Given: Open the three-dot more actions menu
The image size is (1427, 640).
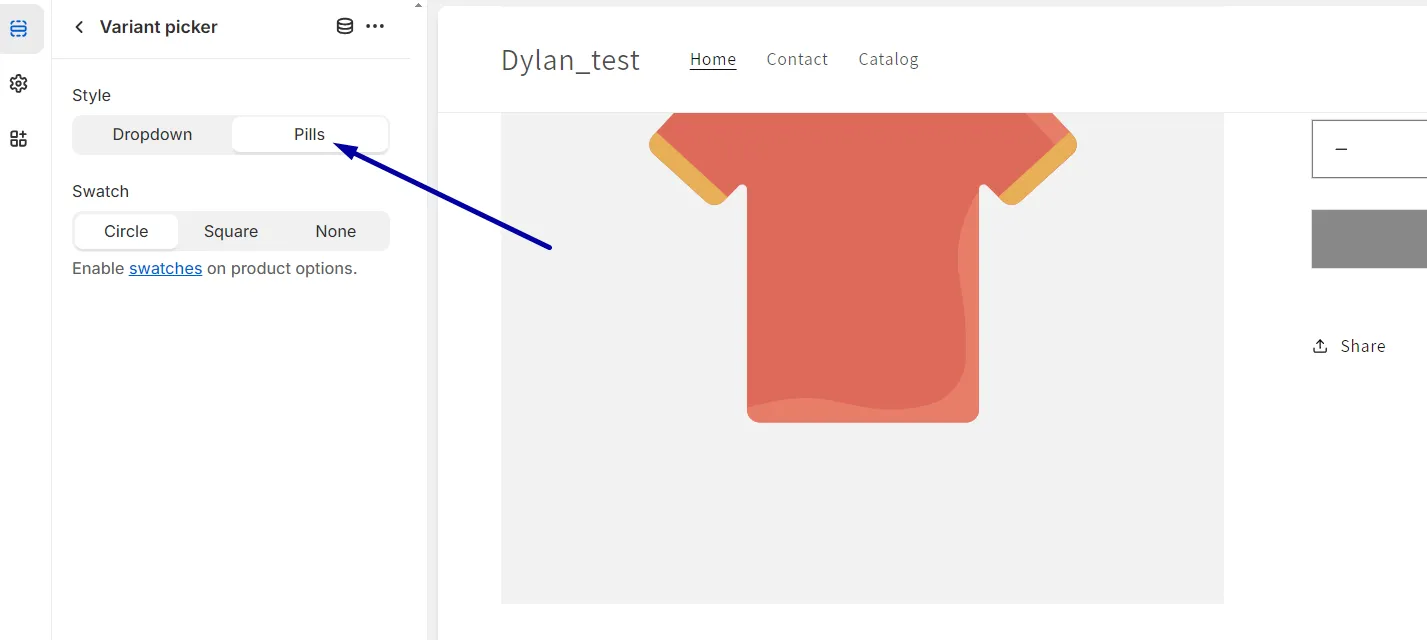Looking at the screenshot, I should coord(375,27).
